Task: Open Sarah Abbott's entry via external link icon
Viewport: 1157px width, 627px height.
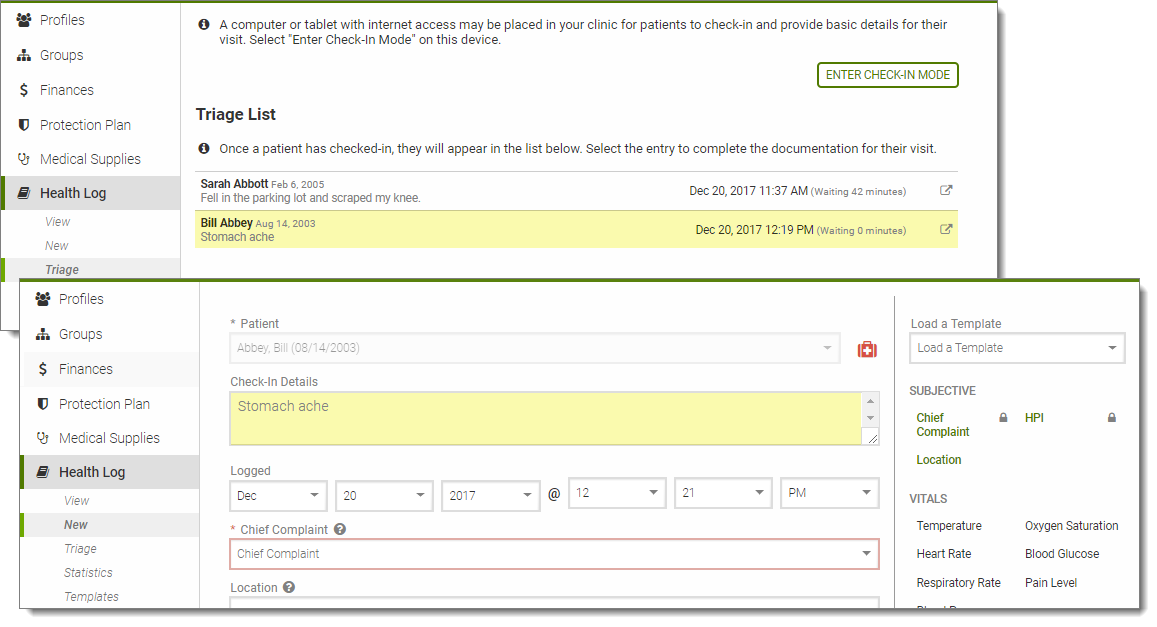Action: pyautogui.click(x=946, y=190)
